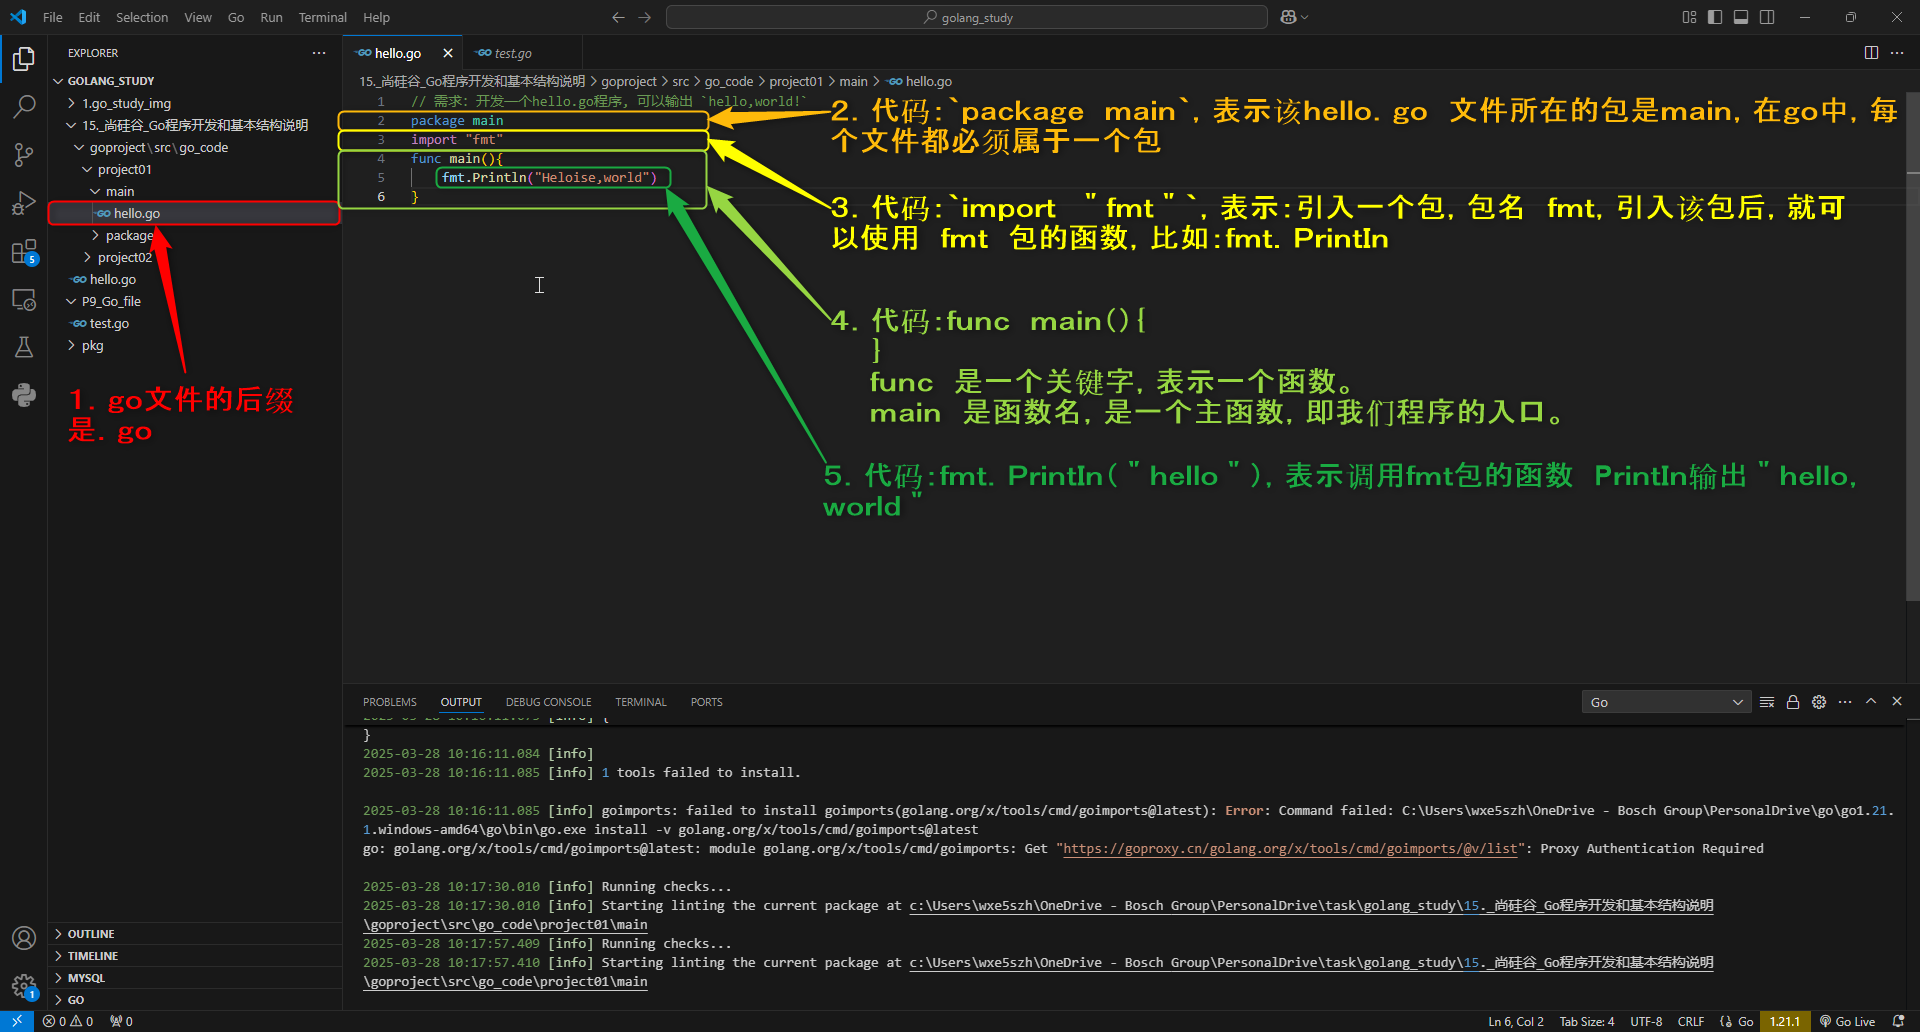Open the Extensions view
Viewport: 1920px width, 1032px height.
pyautogui.click(x=24, y=251)
